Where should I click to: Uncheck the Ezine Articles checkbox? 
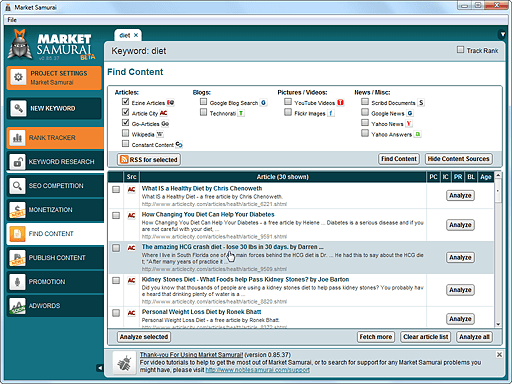pos(125,101)
